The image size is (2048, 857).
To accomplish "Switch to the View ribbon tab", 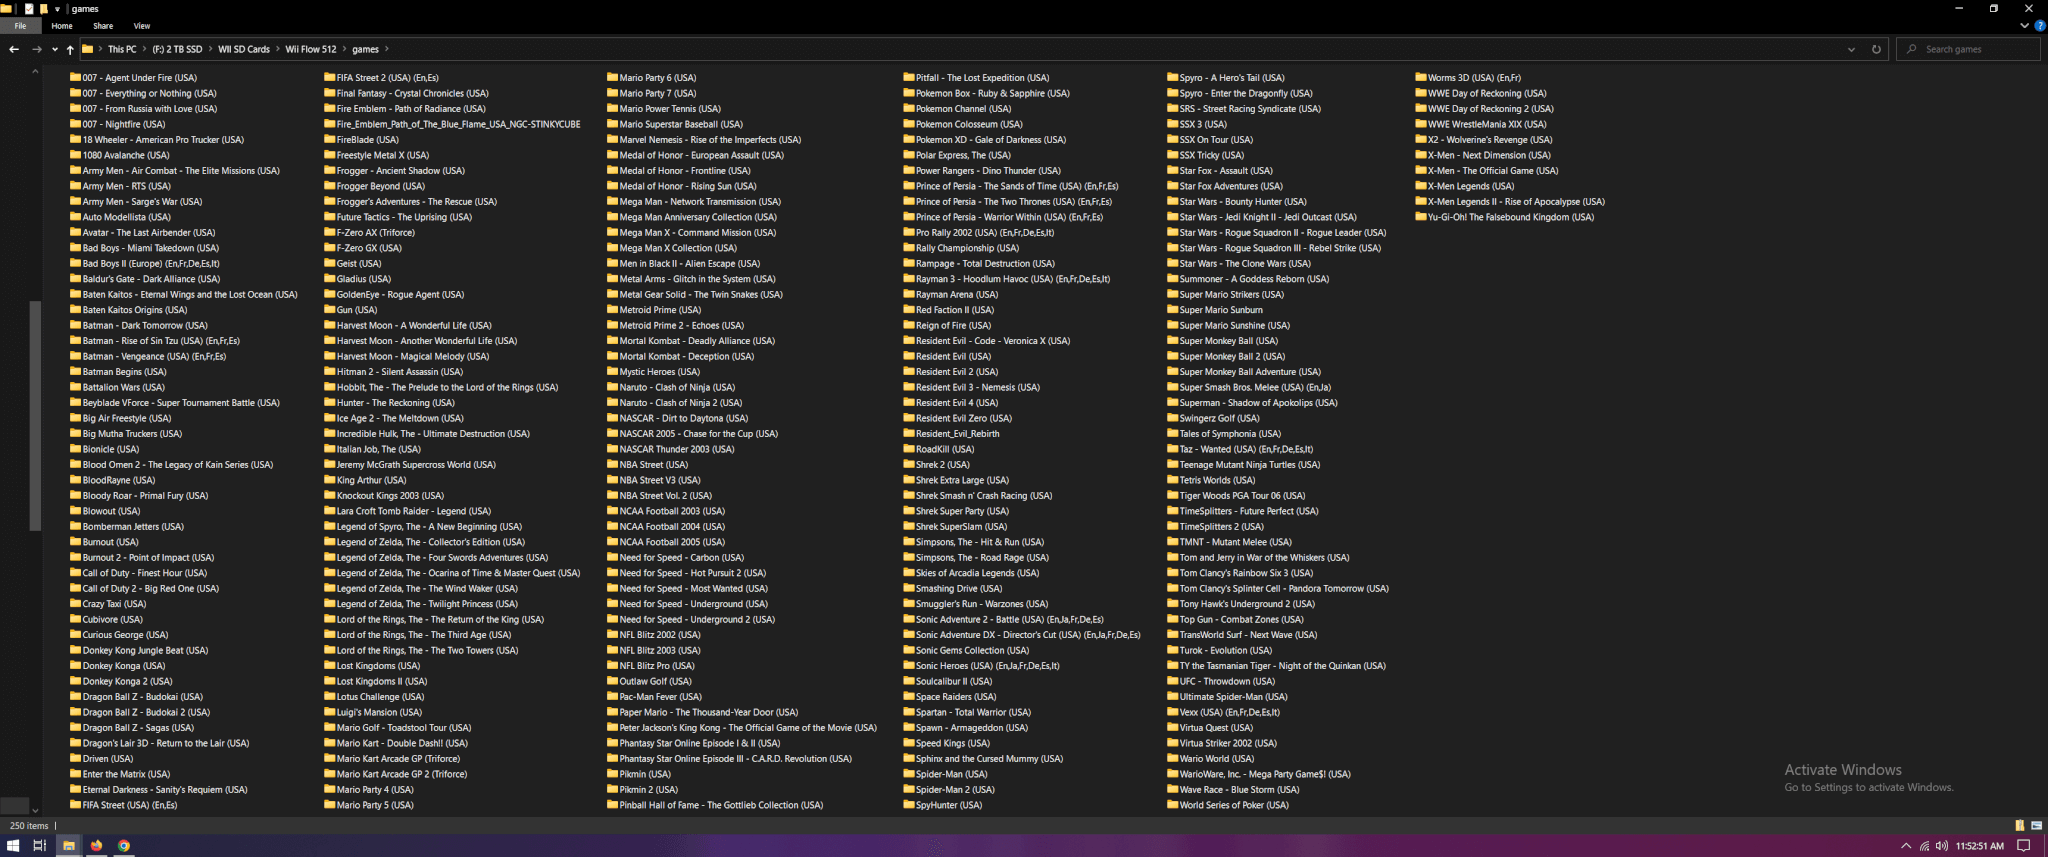I will pyautogui.click(x=142, y=26).
